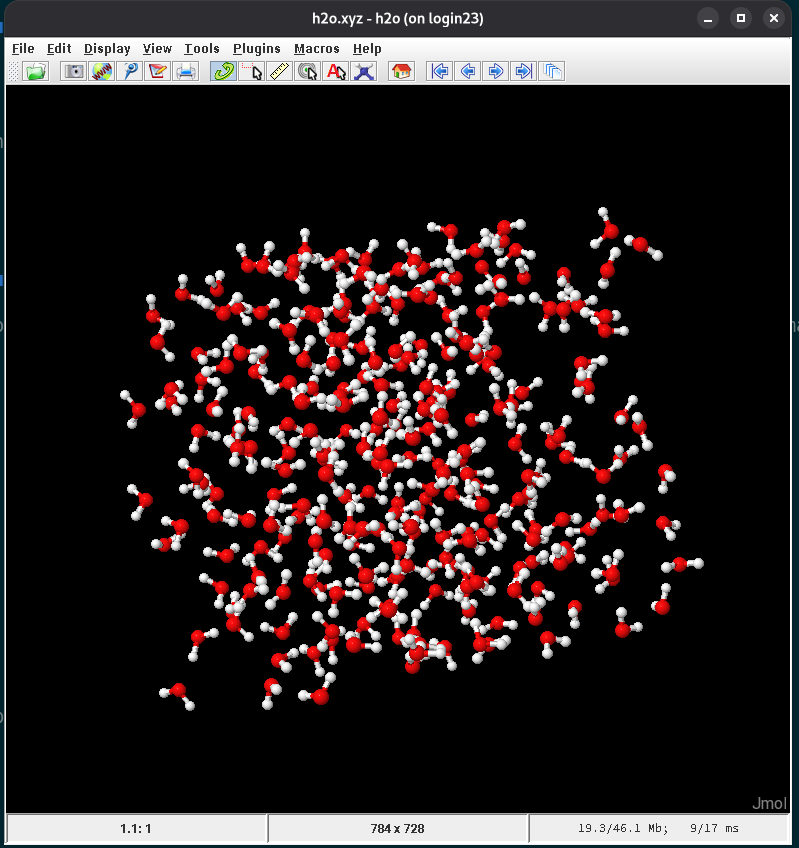Screen dimensions: 799x848
Task: Expand the Macros menu
Action: (x=317, y=49)
